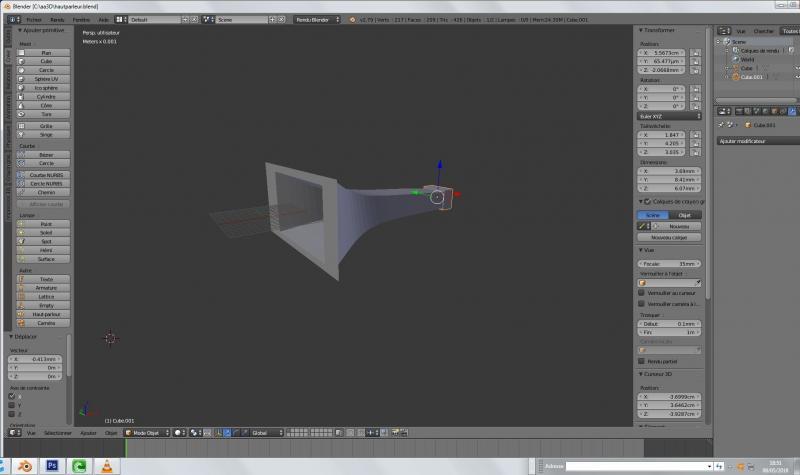Add a Soleil (sun) lamp
800x475 pixels.
tap(46, 233)
